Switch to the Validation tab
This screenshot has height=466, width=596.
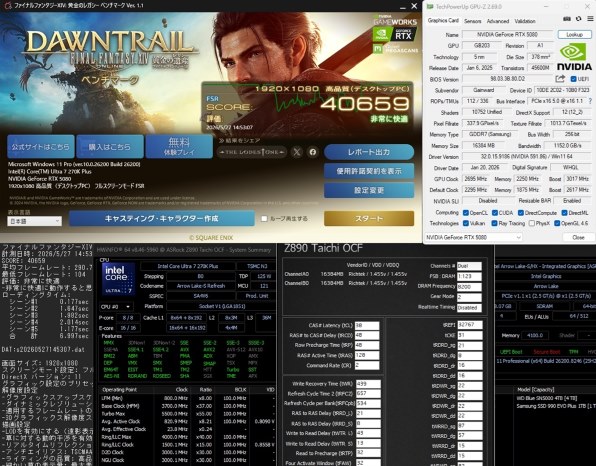[x=525, y=21]
